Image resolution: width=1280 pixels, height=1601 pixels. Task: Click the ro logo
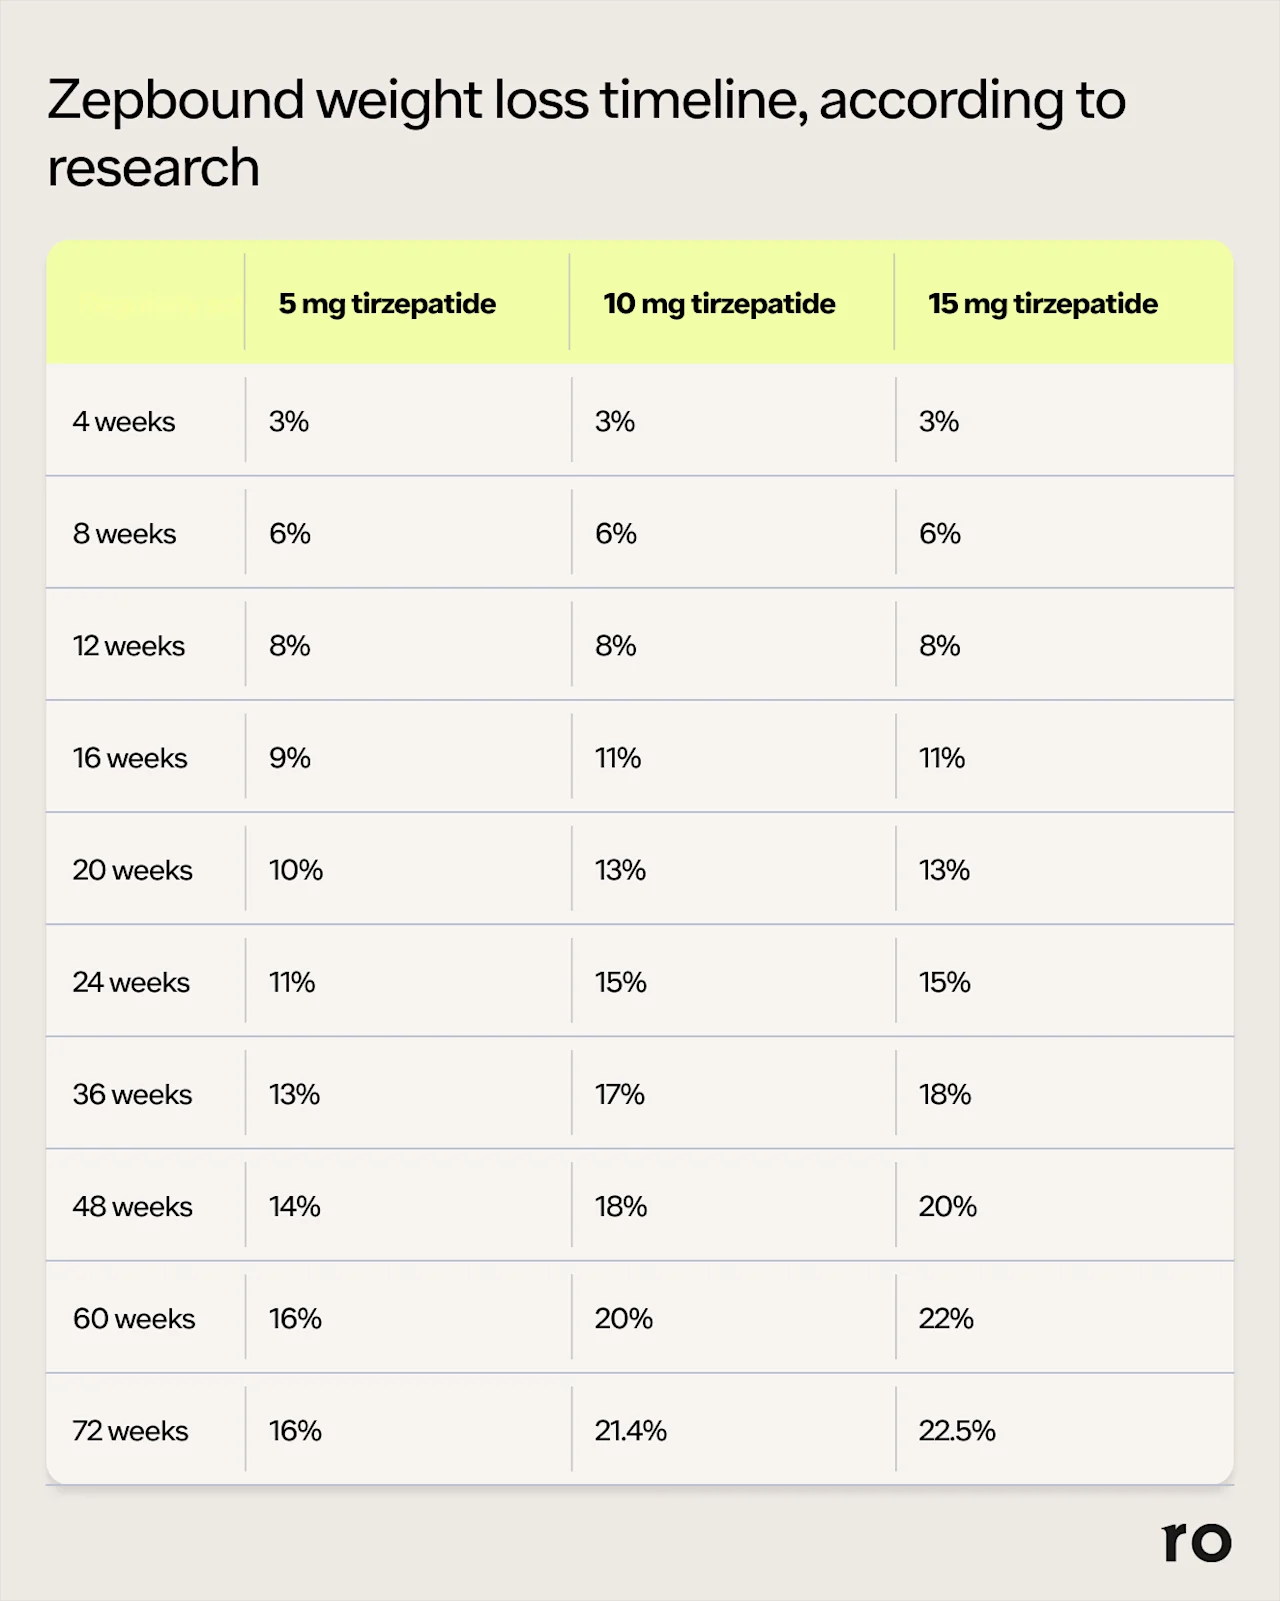coord(1196,1542)
